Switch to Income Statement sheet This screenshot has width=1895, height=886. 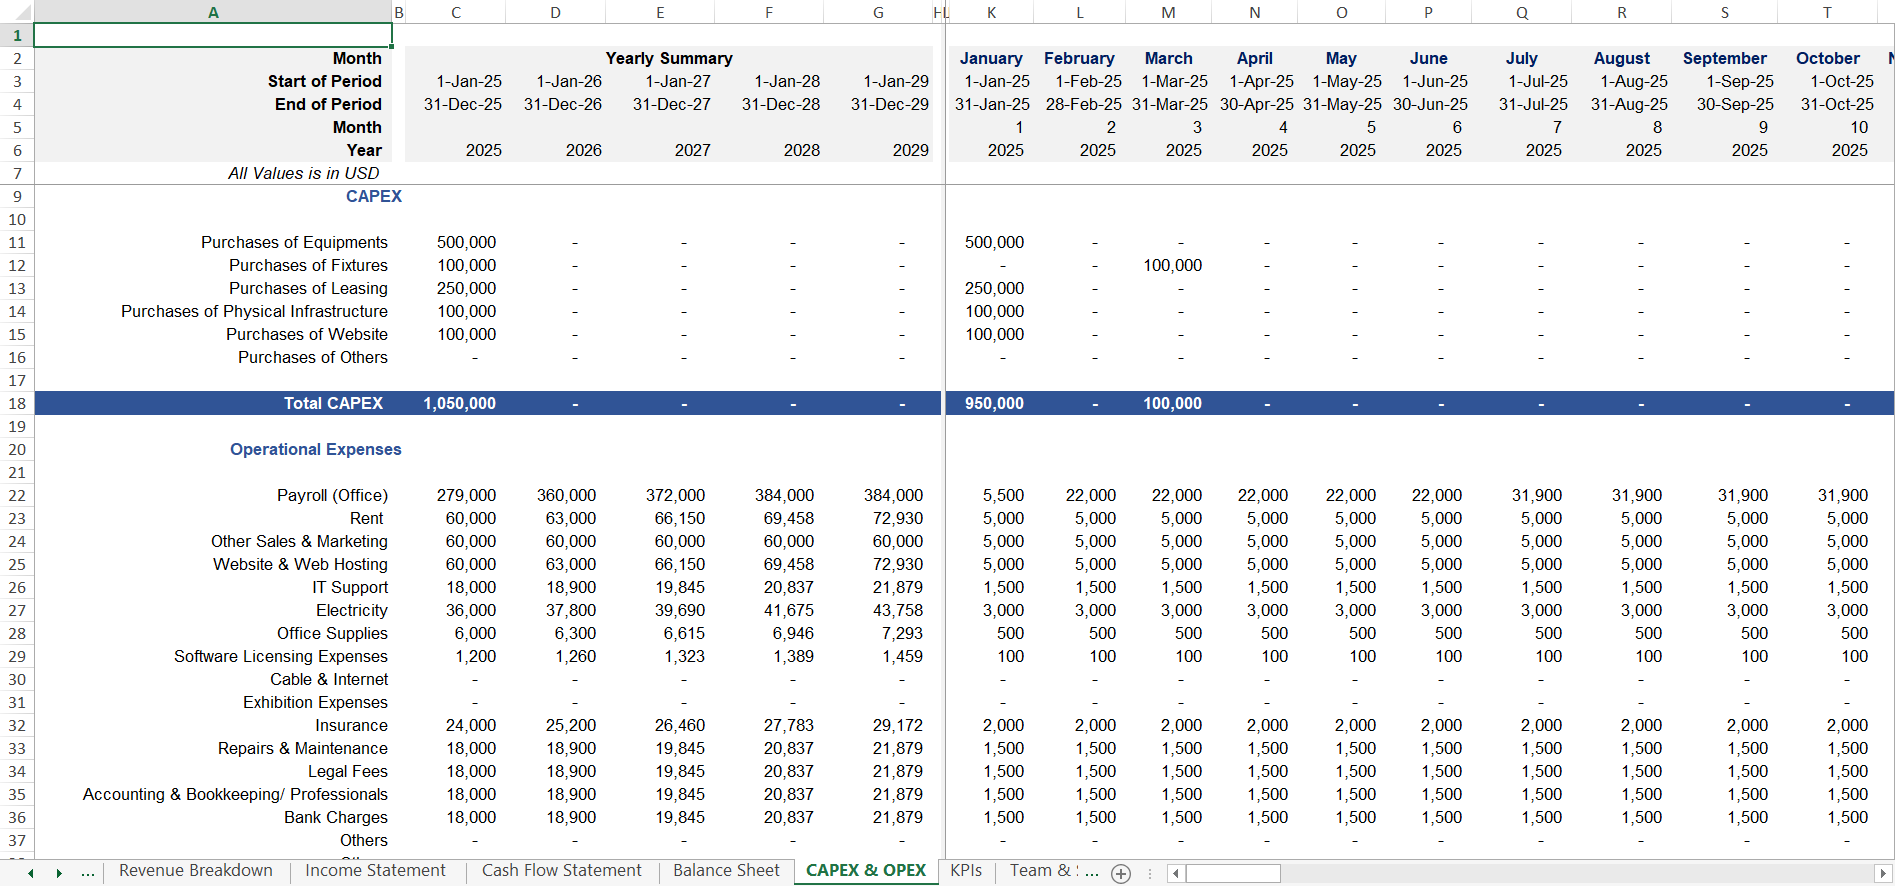click(375, 871)
